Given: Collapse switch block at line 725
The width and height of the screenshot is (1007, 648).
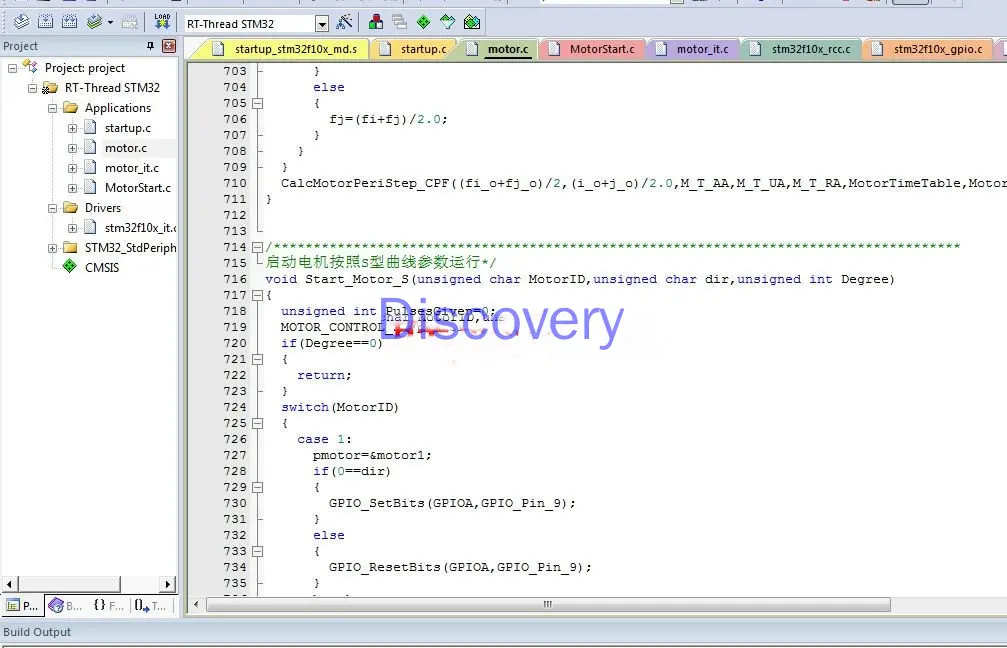Looking at the screenshot, I should click(258, 423).
